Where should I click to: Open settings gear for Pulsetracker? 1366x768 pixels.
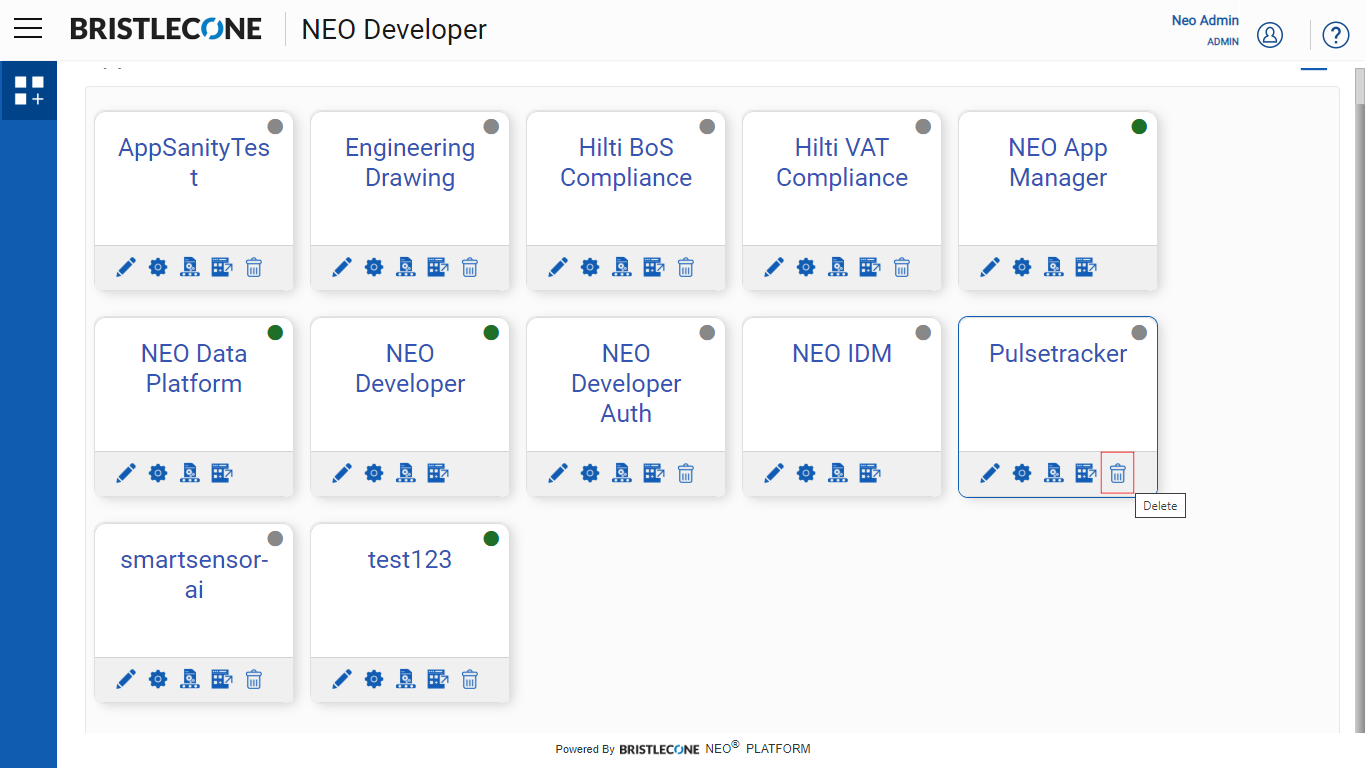coord(1022,473)
